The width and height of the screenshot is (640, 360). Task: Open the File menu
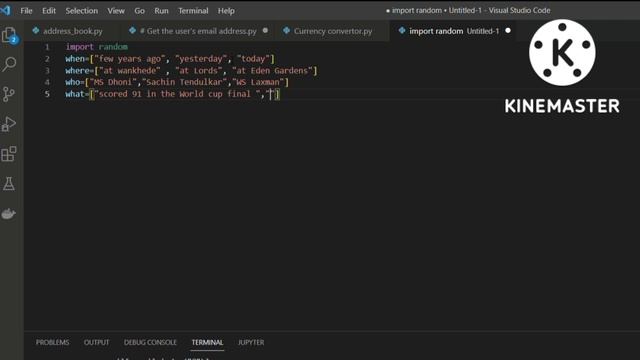point(26,11)
